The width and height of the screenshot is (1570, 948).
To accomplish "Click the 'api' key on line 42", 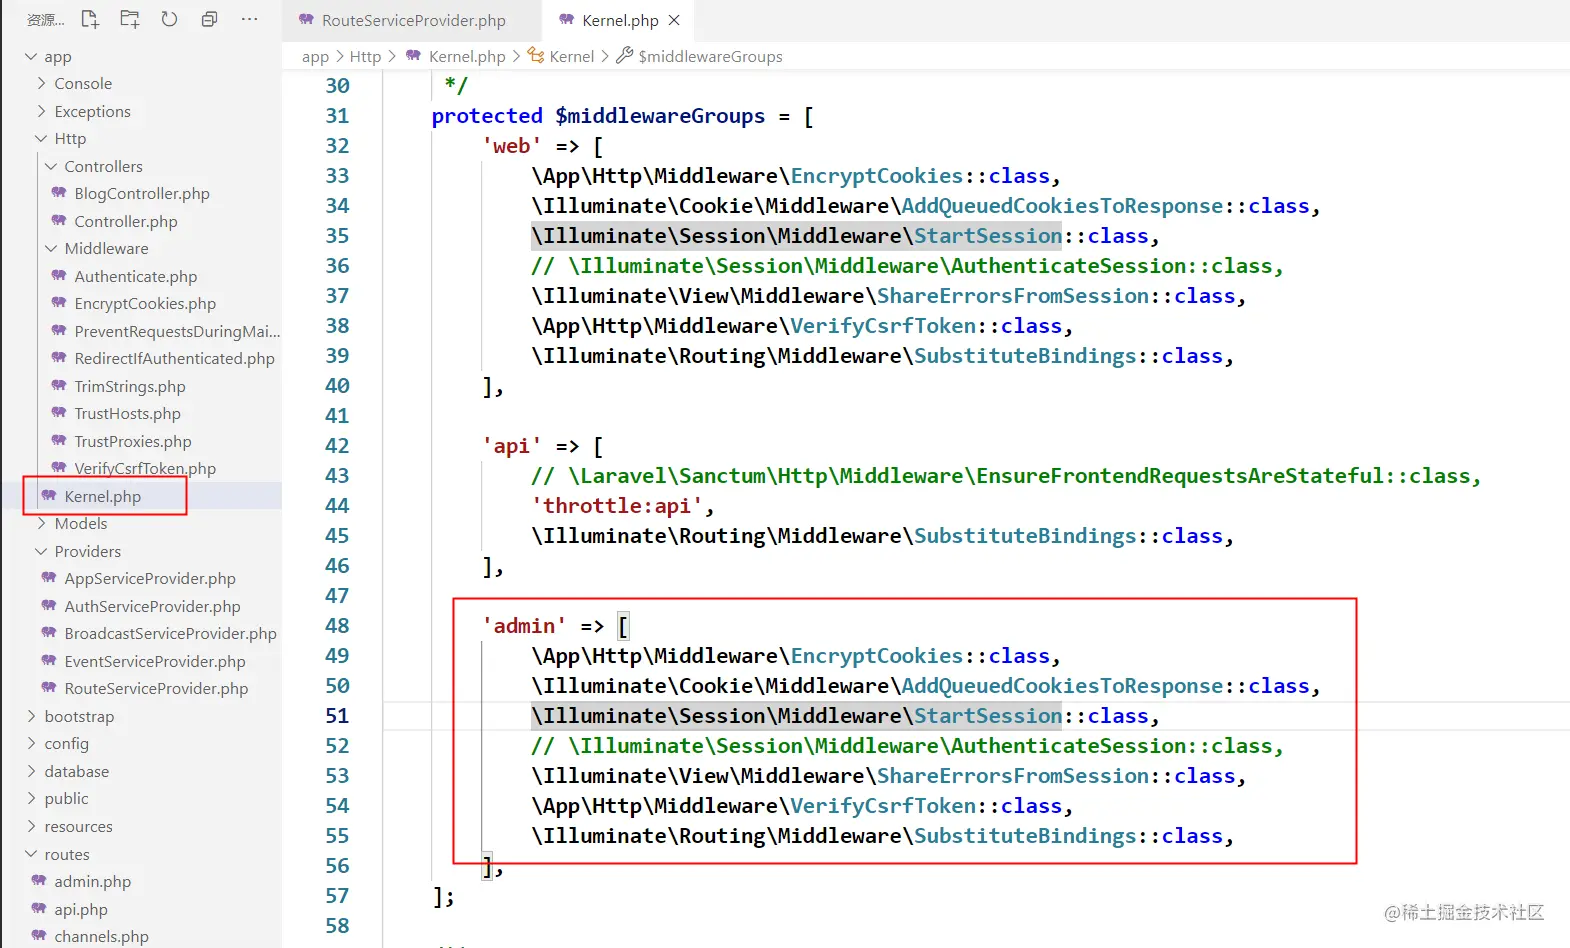I will pyautogui.click(x=511, y=446).
